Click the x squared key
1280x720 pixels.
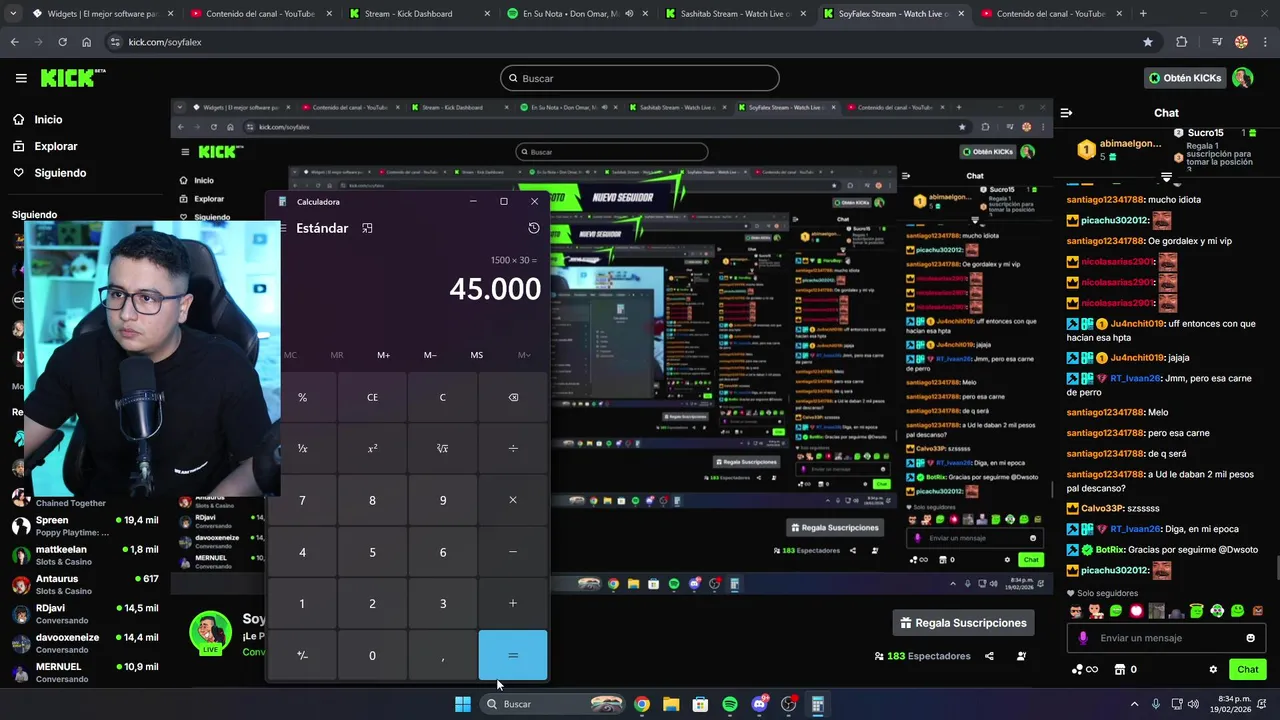tap(372, 449)
